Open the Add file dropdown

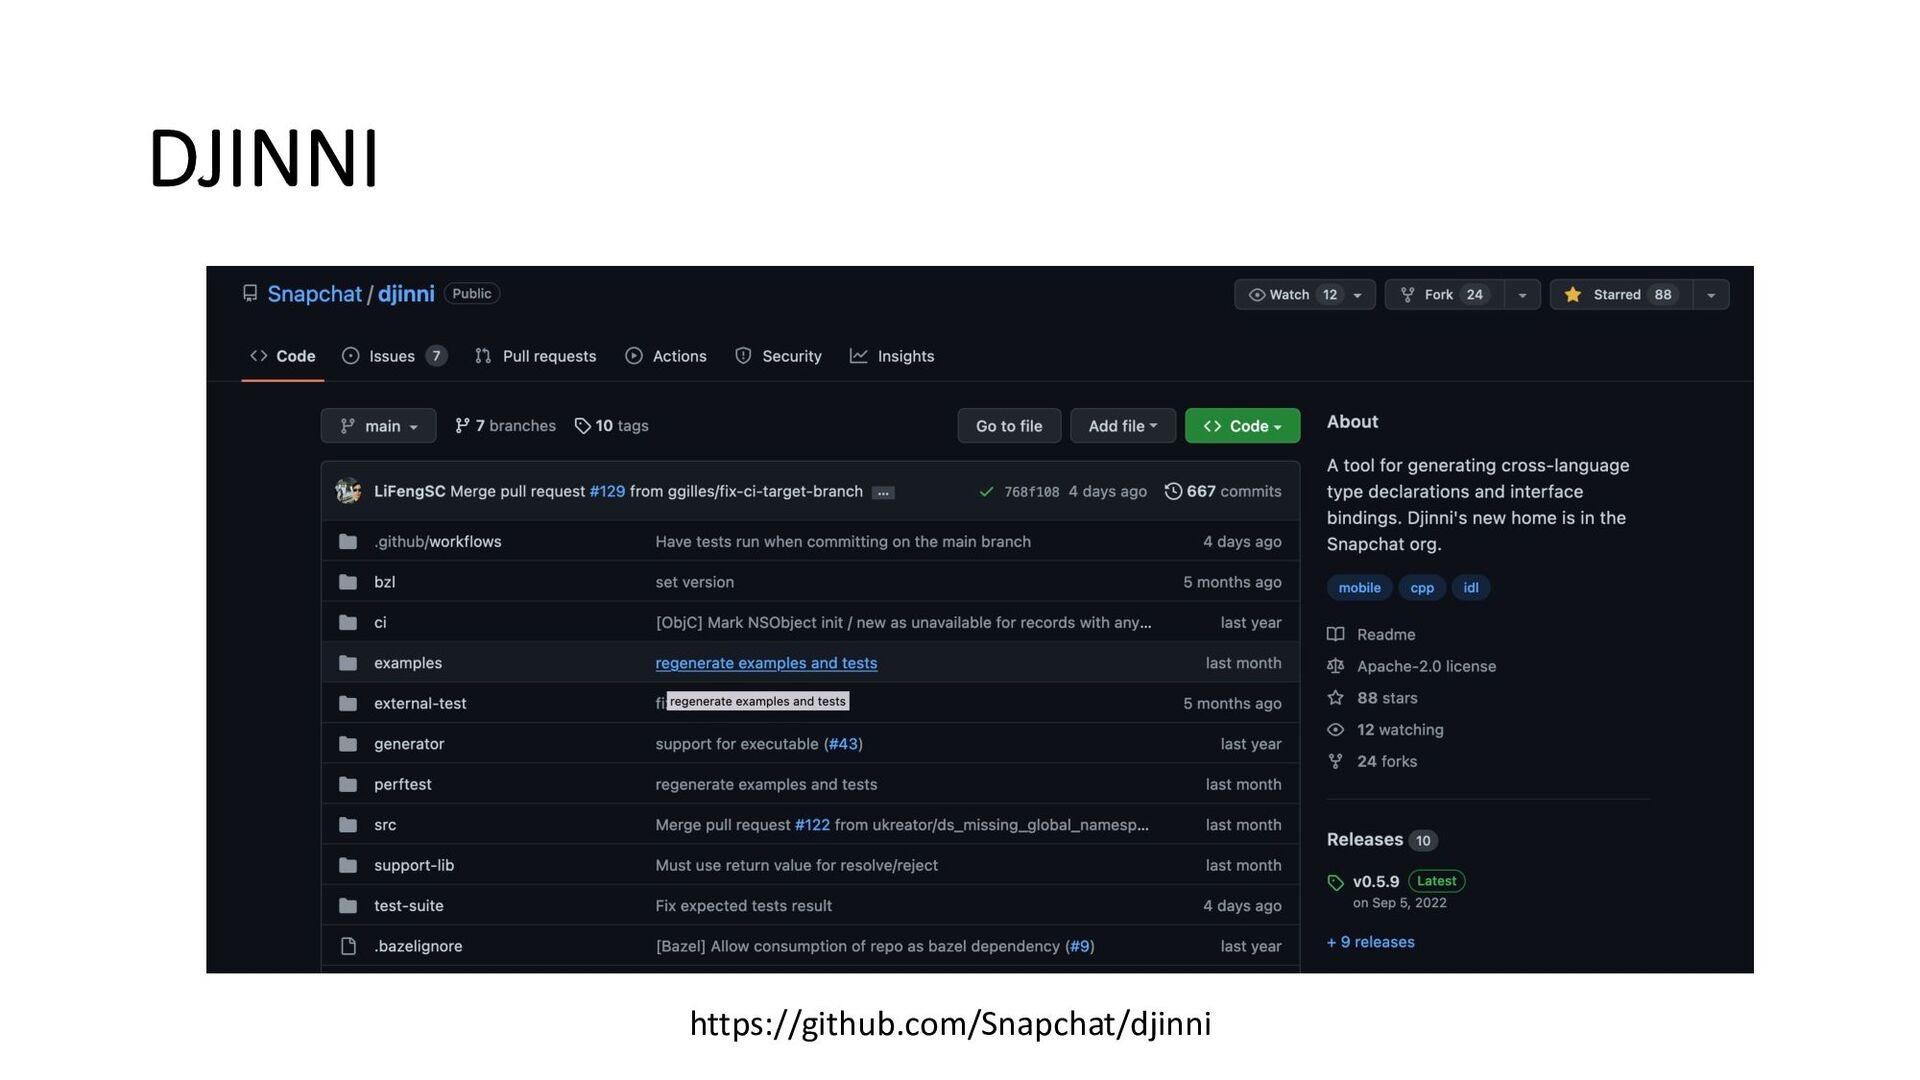(1123, 426)
